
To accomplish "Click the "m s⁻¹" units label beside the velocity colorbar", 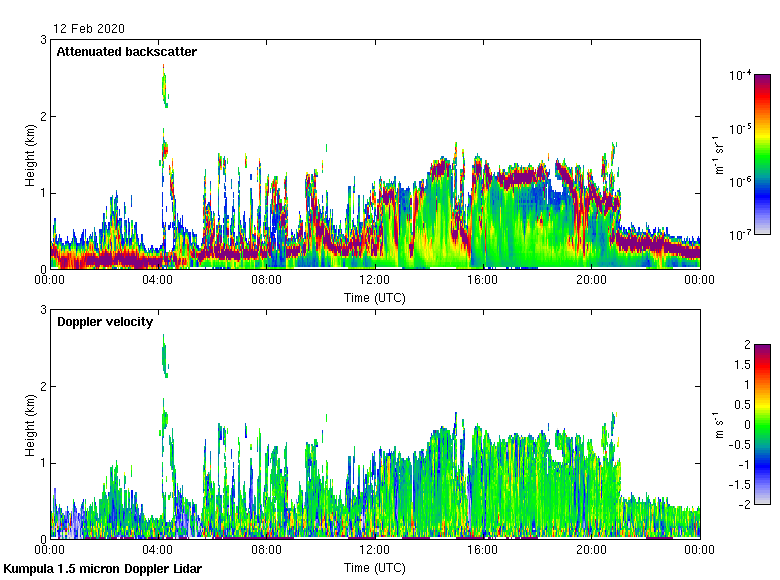I will (719, 424).
